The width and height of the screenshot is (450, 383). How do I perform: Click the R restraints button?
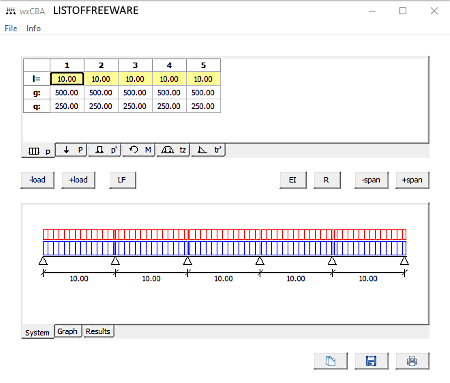tap(327, 180)
